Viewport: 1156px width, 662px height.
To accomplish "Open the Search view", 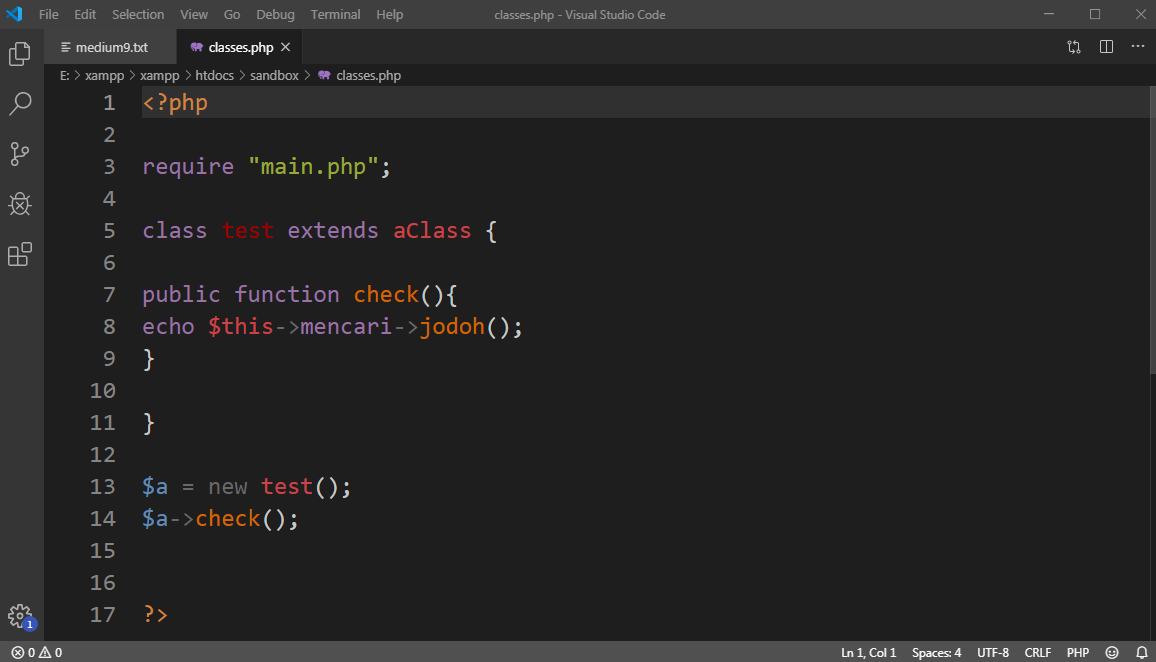I will coord(20,104).
